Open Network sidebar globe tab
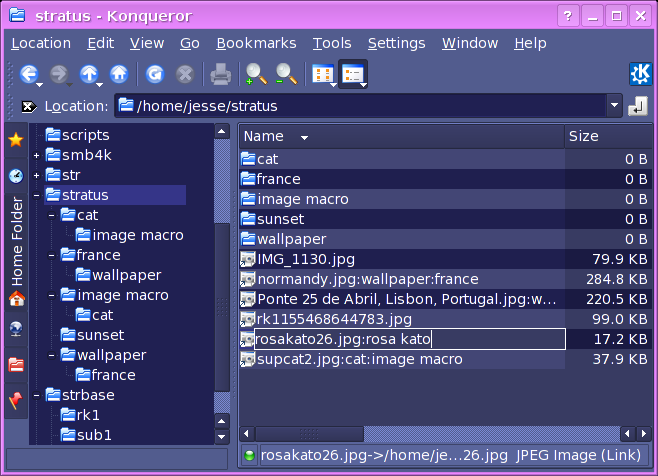 pos(16,329)
